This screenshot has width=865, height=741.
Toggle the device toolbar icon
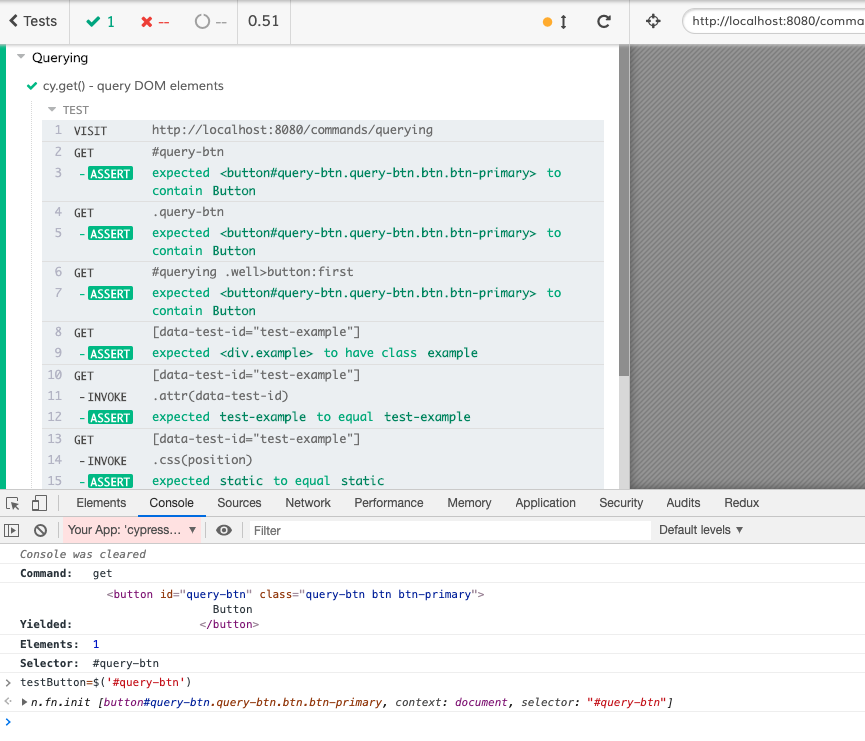click(x=39, y=503)
